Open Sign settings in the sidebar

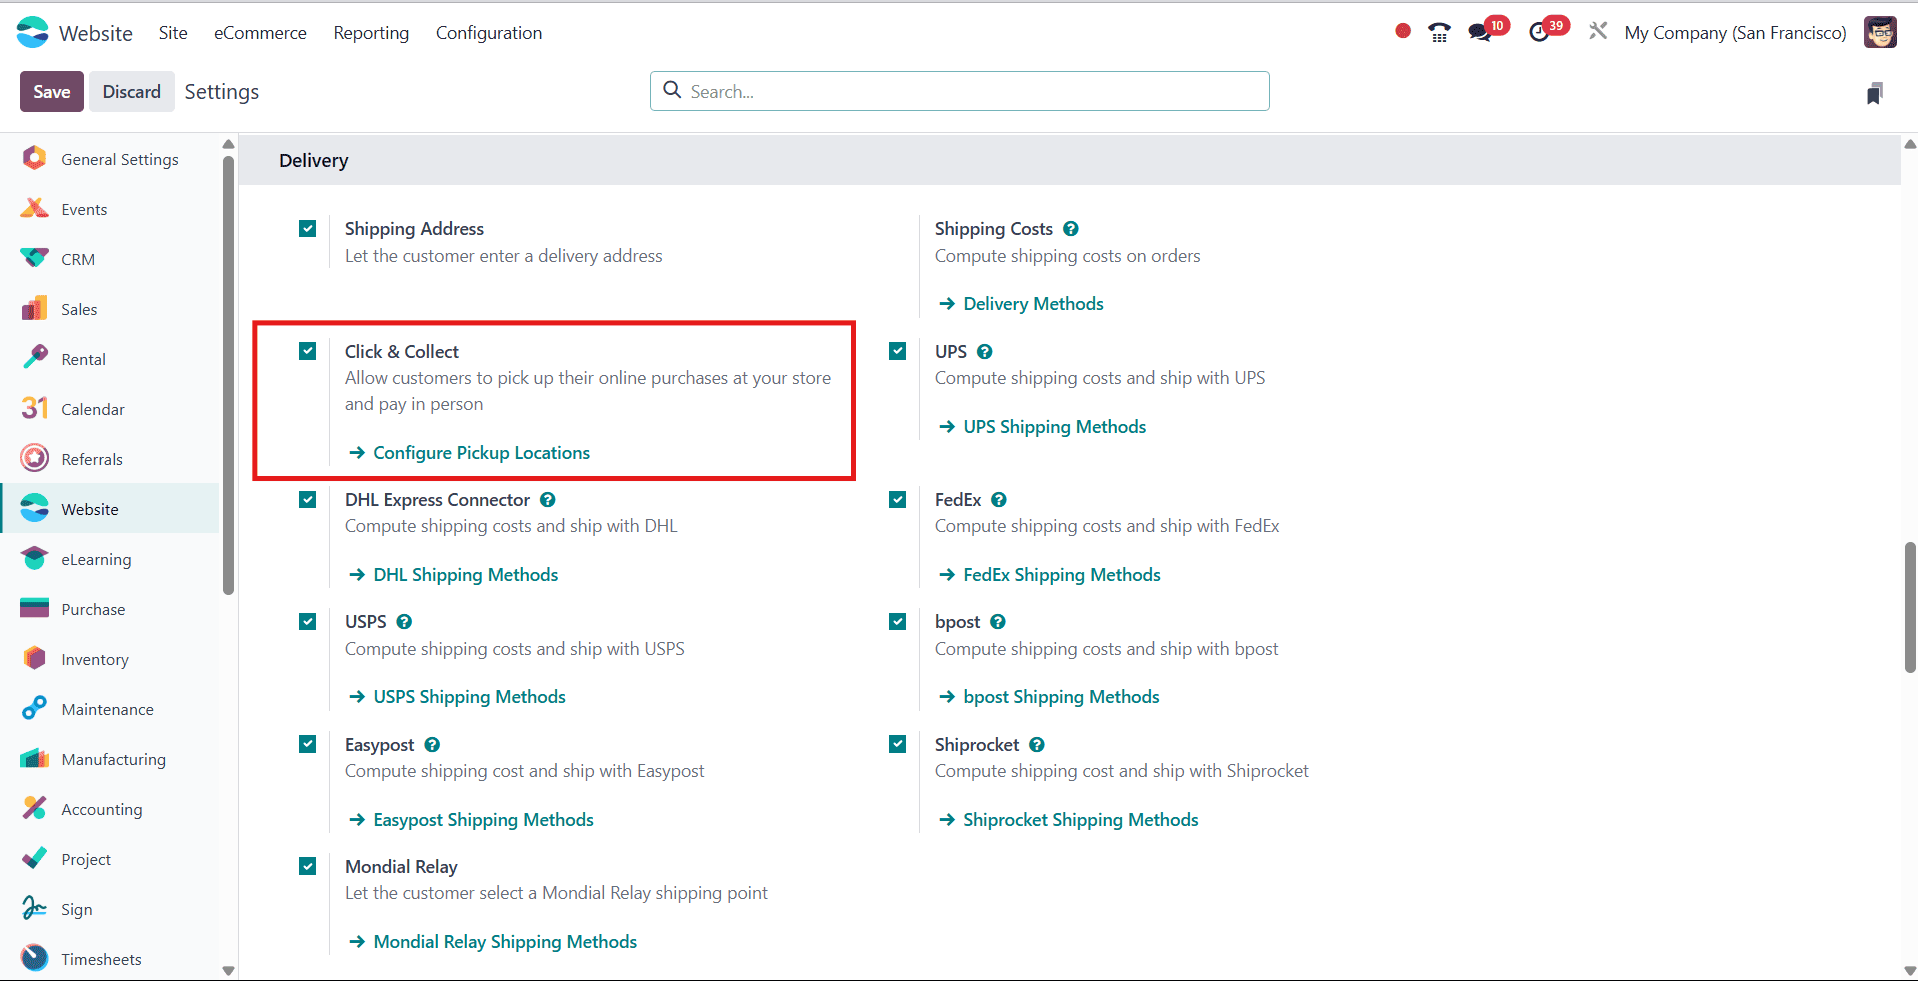[110, 909]
